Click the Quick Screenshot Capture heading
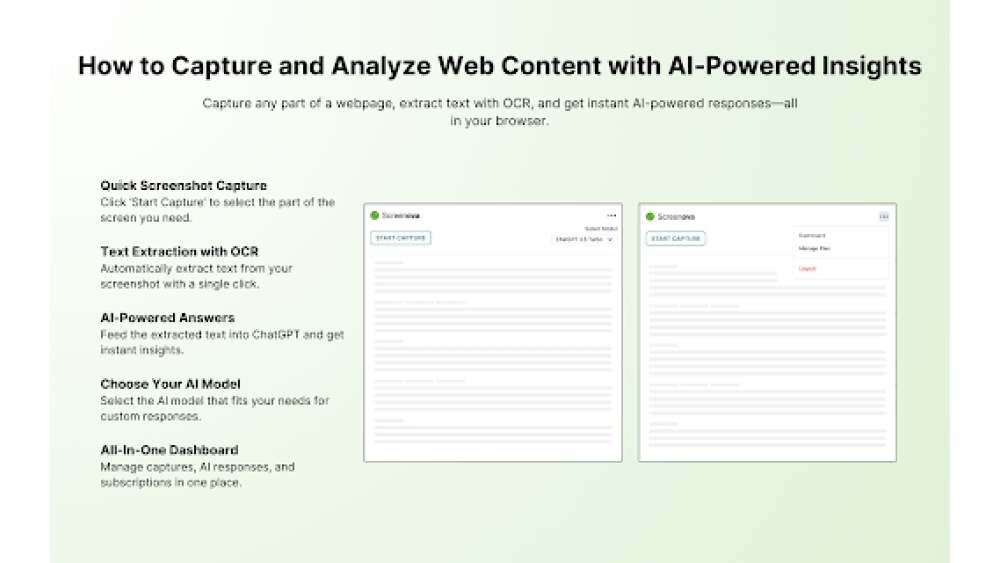Image resolution: width=1000 pixels, height=563 pixels. coord(184,186)
